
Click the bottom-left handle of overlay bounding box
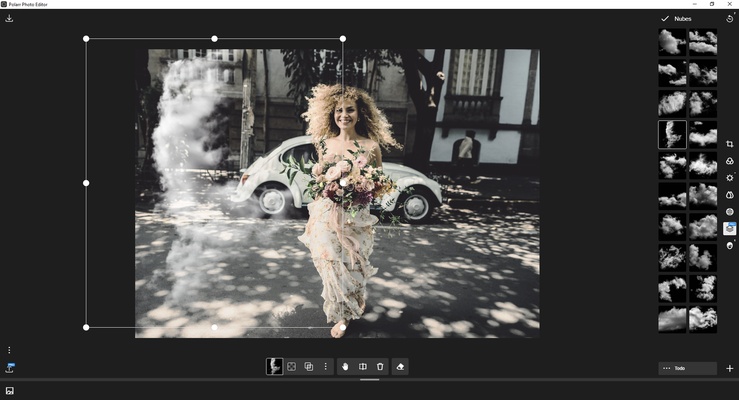pyautogui.click(x=86, y=327)
